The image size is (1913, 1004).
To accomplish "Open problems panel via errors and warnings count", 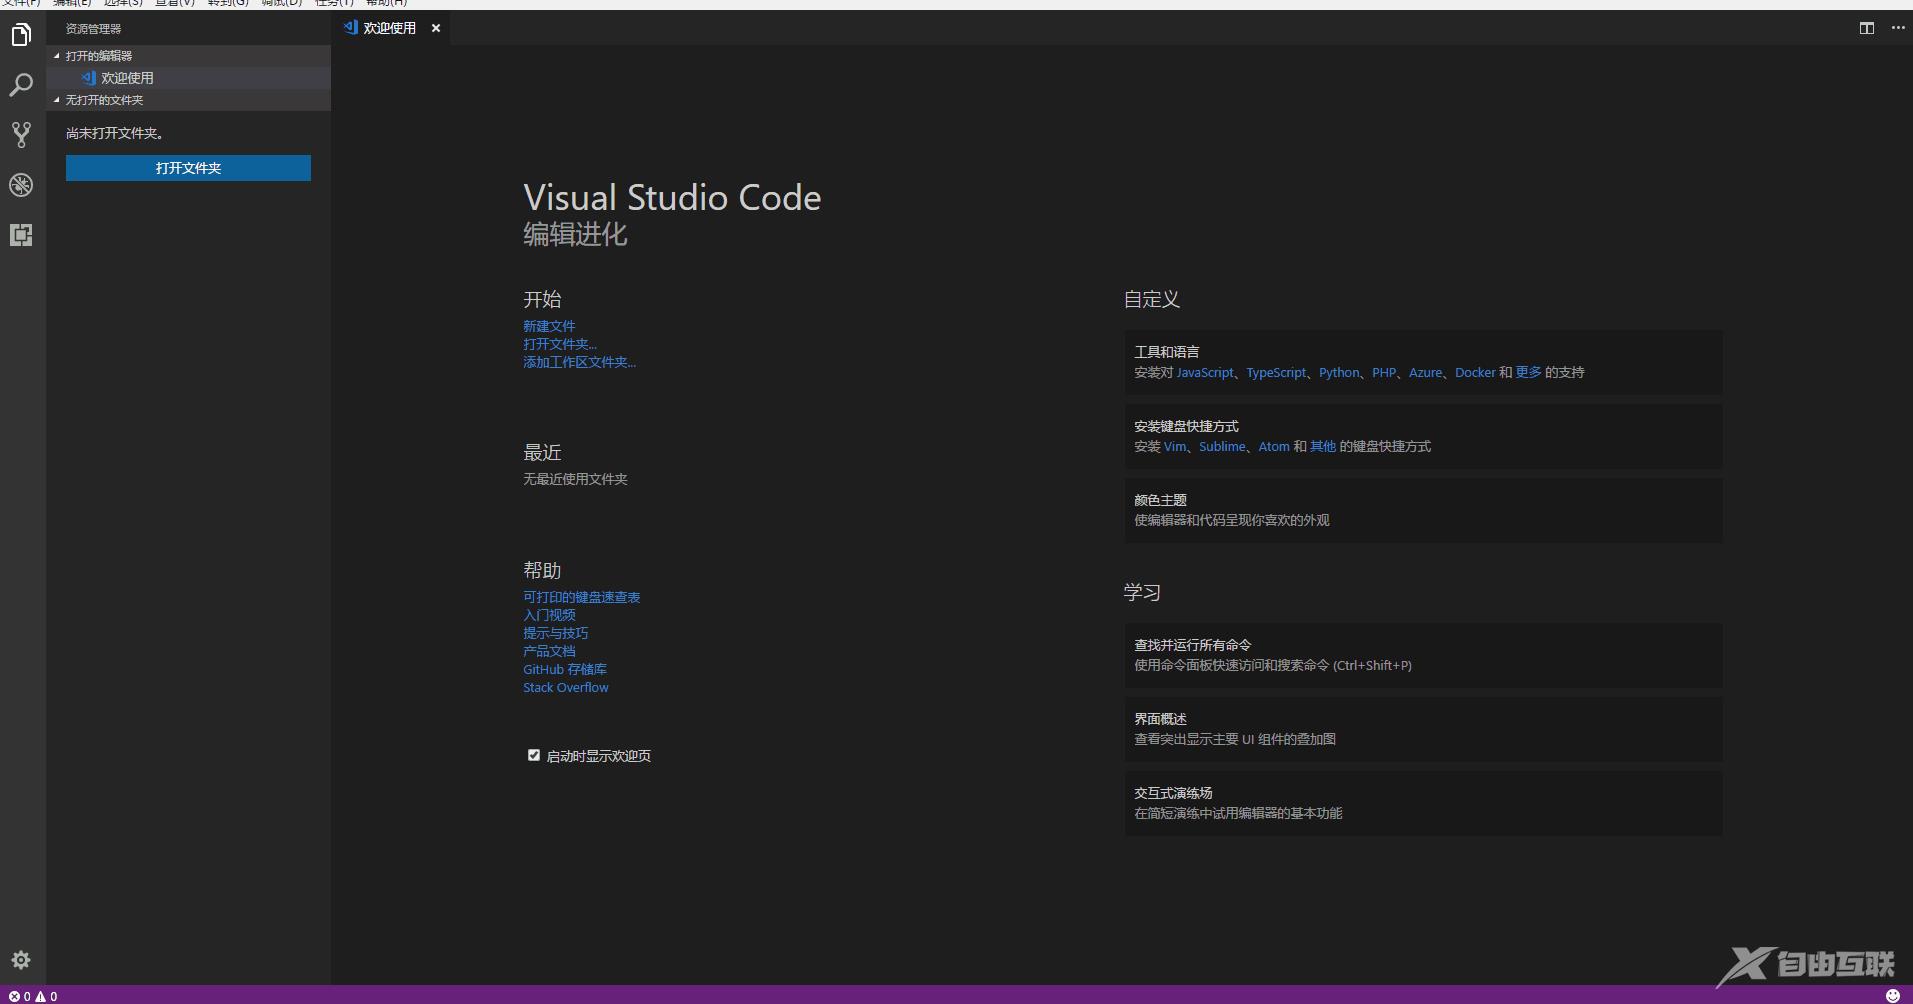I will pyautogui.click(x=33, y=996).
